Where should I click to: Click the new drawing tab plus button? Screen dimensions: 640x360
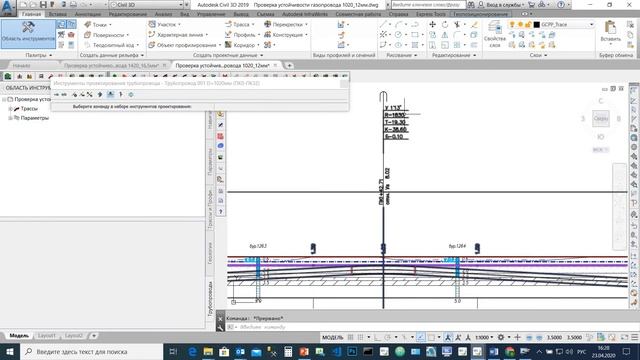point(289,65)
